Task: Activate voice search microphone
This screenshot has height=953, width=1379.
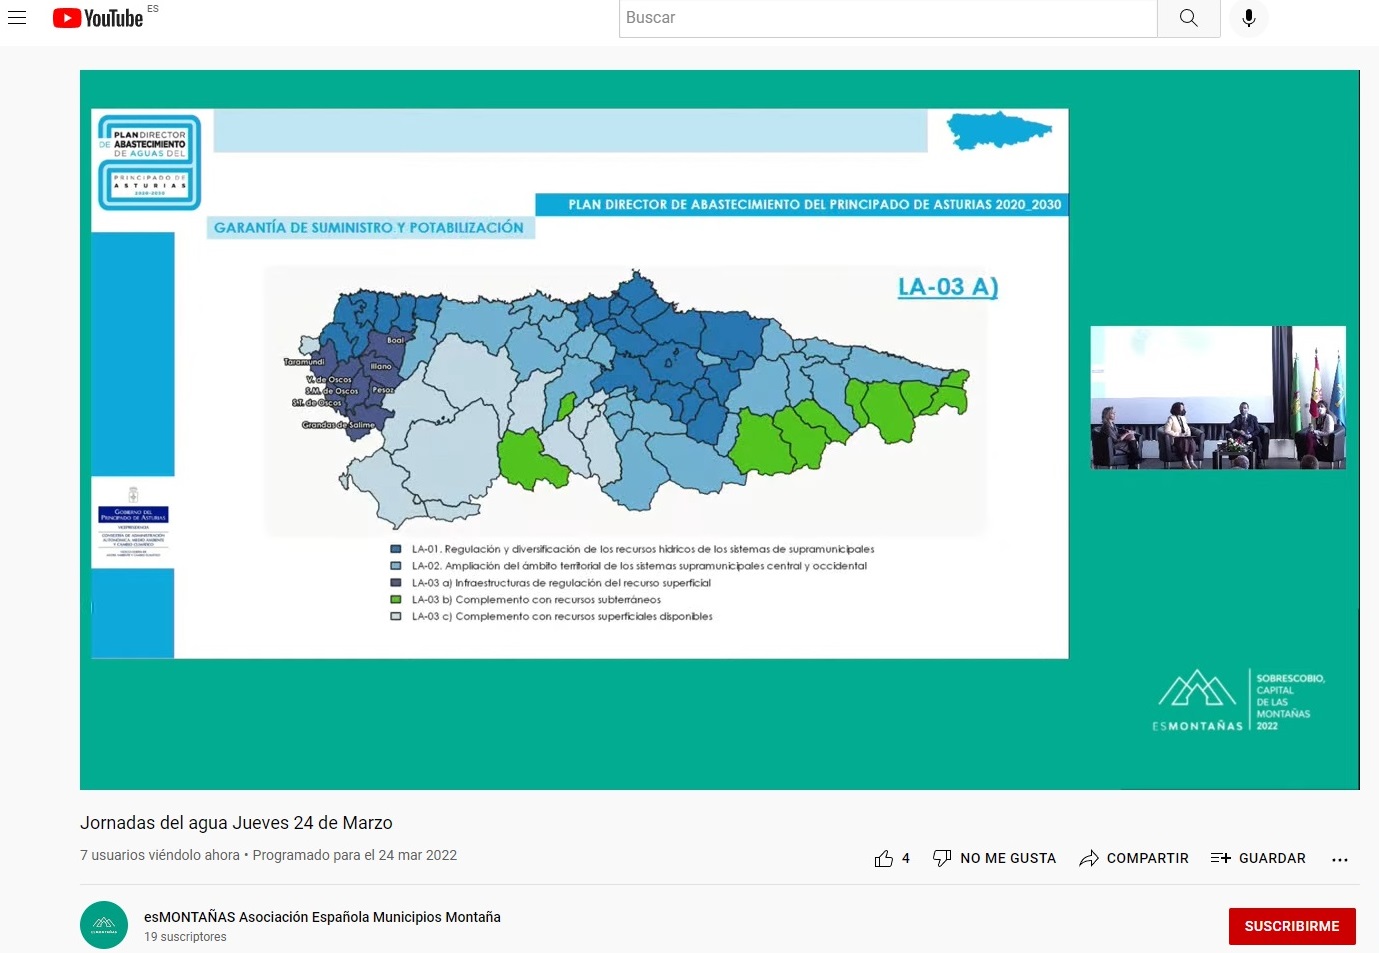Action: (1248, 18)
